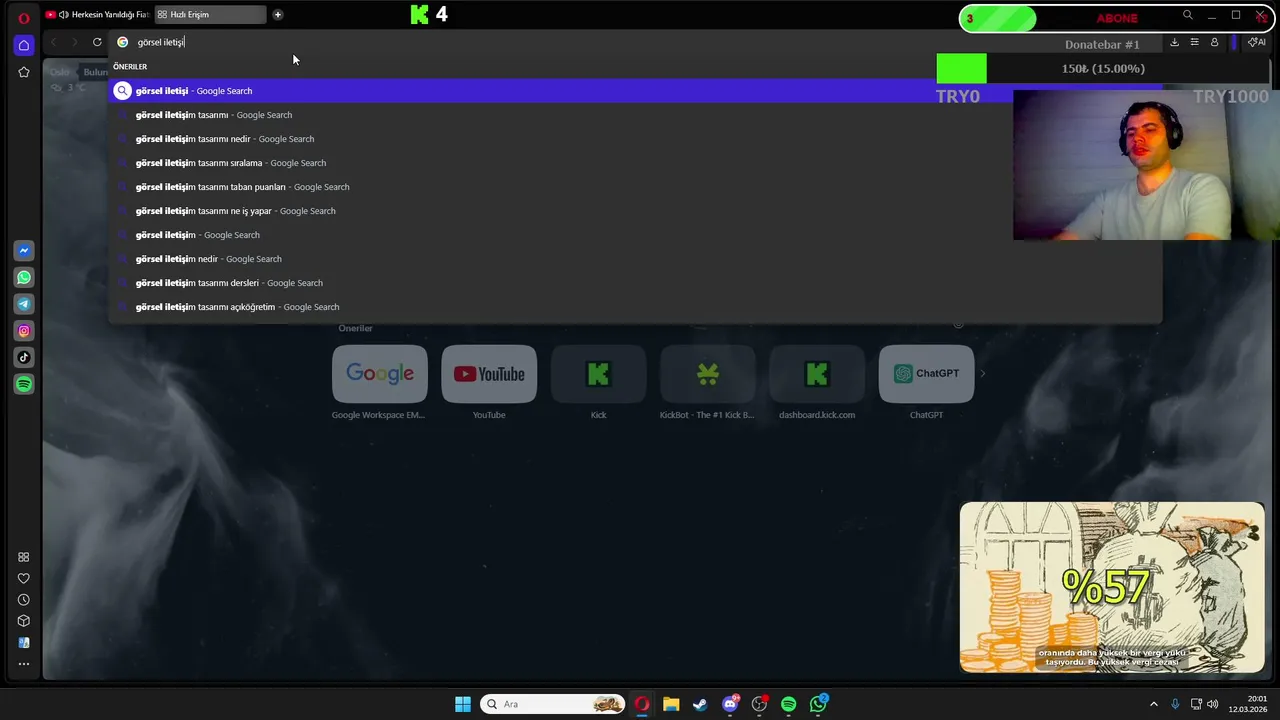Screen dimensions: 1280x720
Task: Open tab search magnifier in title bar
Action: [x=1188, y=15]
